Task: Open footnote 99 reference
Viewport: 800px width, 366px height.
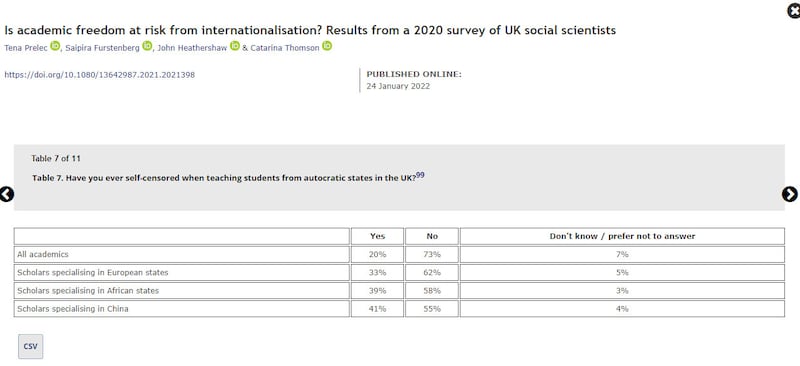Action: tap(420, 175)
